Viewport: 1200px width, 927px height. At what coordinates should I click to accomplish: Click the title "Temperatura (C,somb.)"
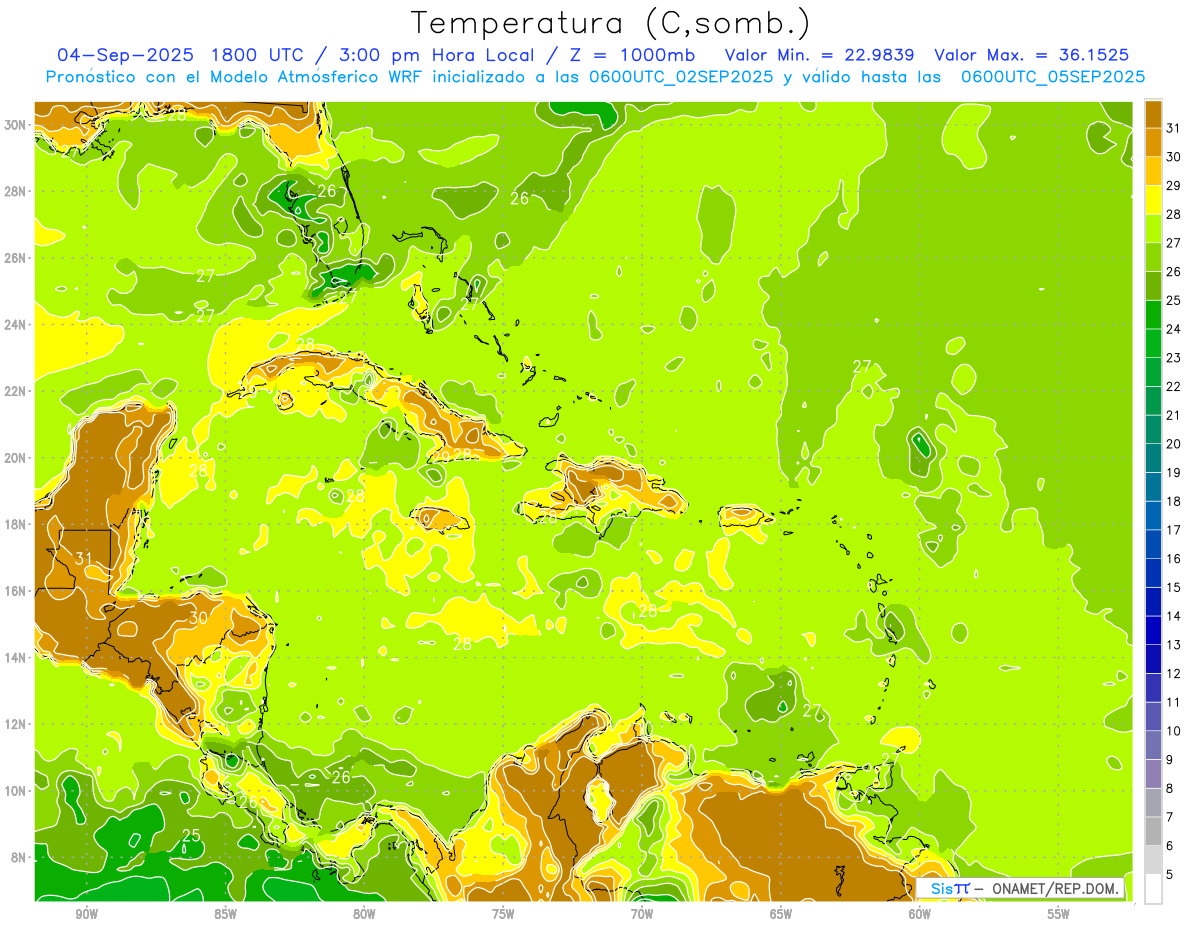point(611,23)
